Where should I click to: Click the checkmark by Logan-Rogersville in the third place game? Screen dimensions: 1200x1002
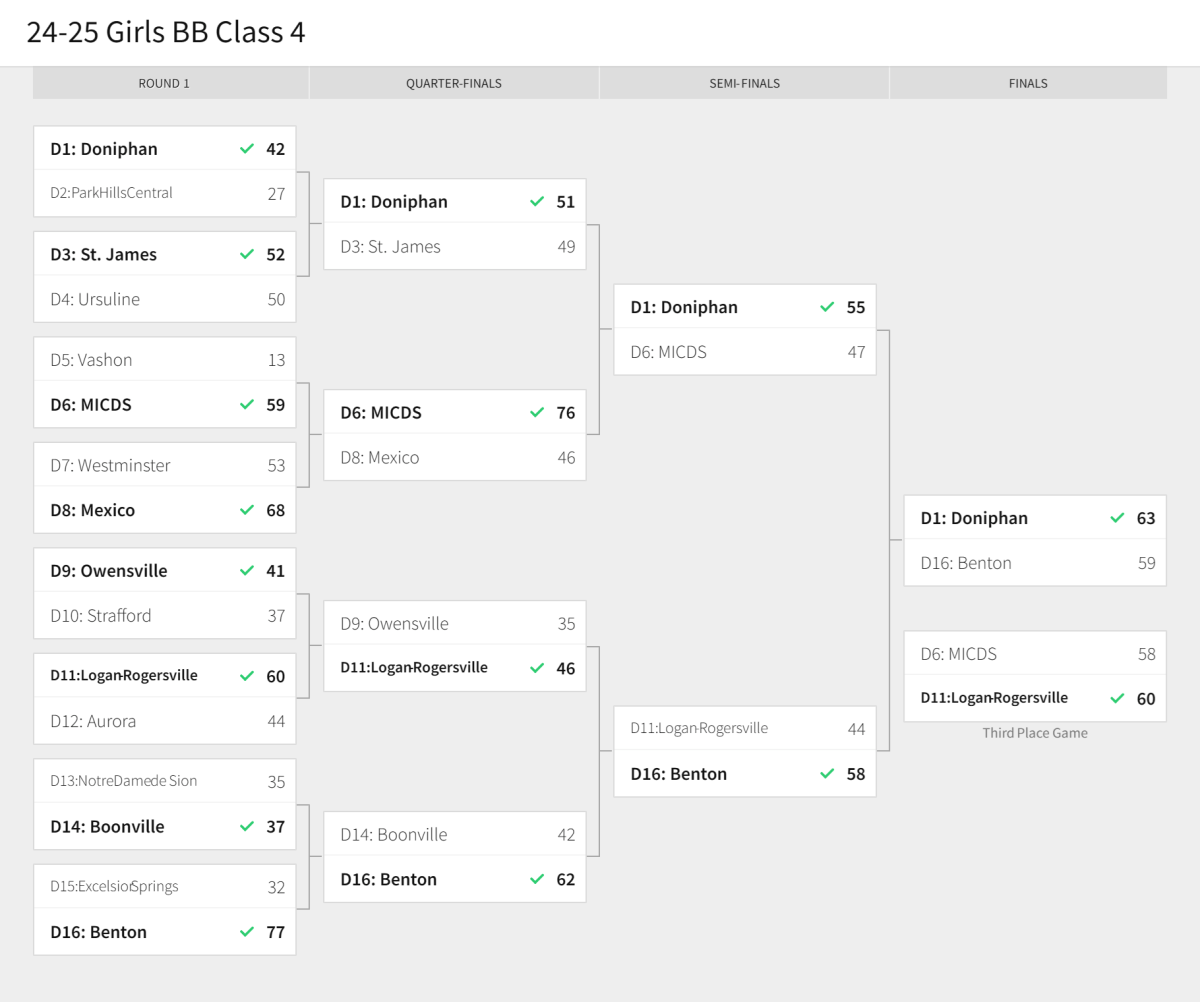1117,698
